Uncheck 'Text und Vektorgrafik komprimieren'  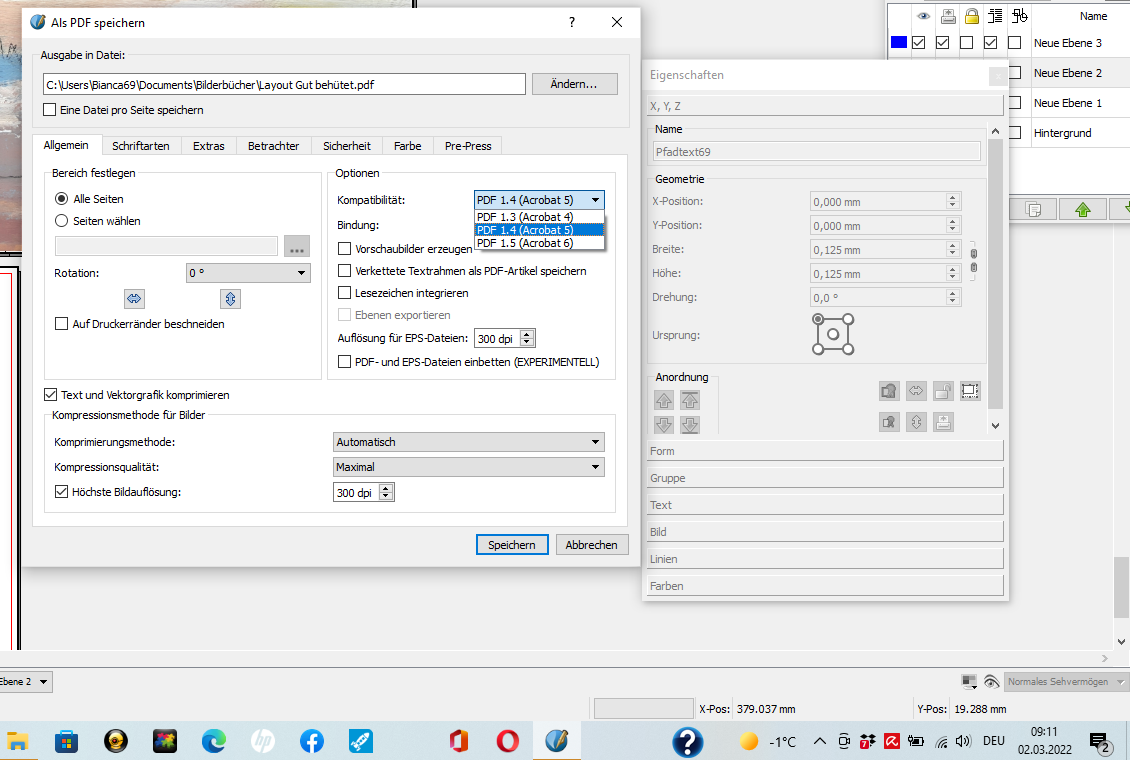tap(51, 395)
